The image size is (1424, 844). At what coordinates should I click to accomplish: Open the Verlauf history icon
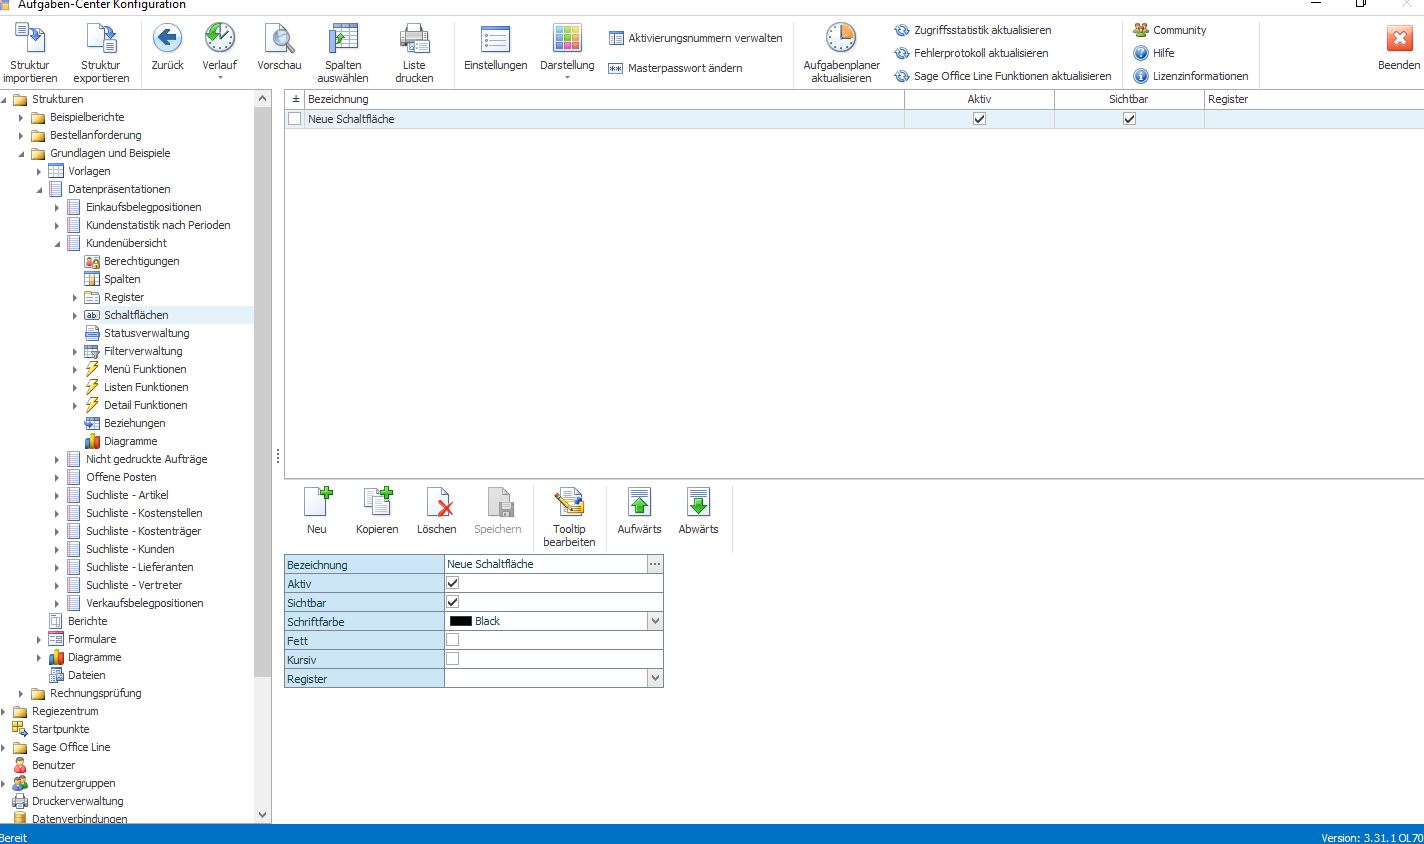[x=220, y=38]
